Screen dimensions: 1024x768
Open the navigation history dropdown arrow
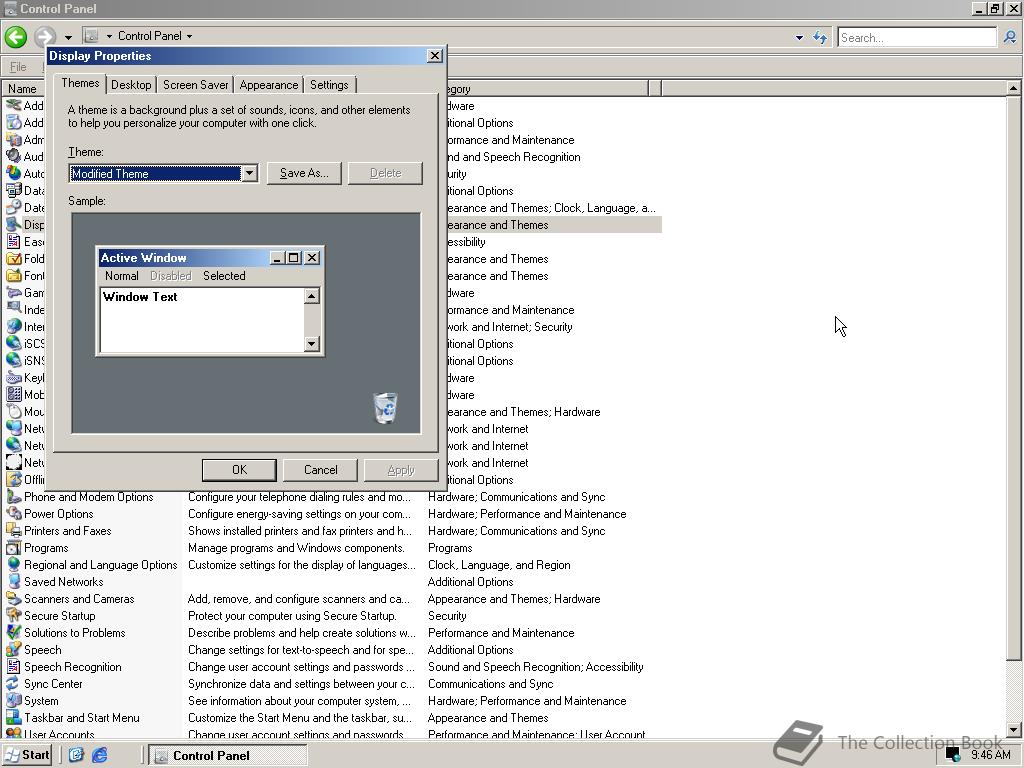point(68,37)
